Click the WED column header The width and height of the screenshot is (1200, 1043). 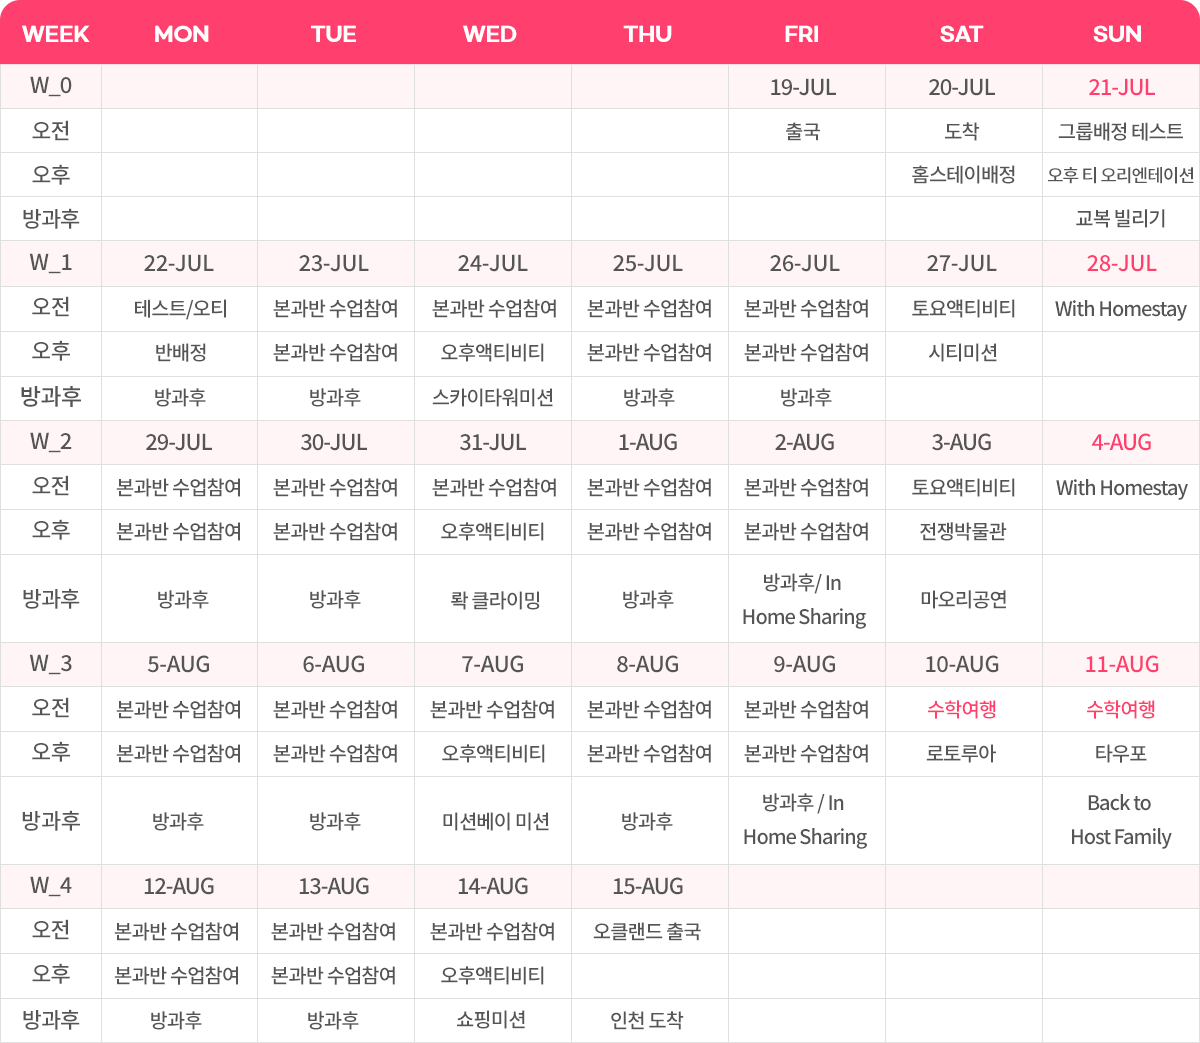coord(490,34)
